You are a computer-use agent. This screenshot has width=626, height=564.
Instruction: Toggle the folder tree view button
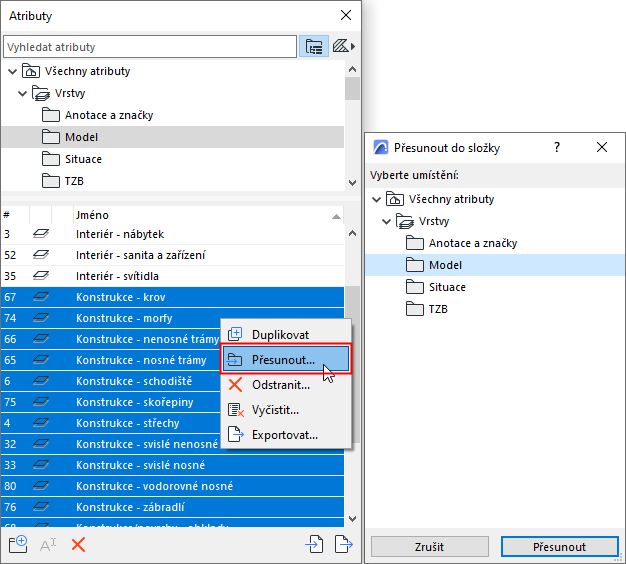pos(314,47)
